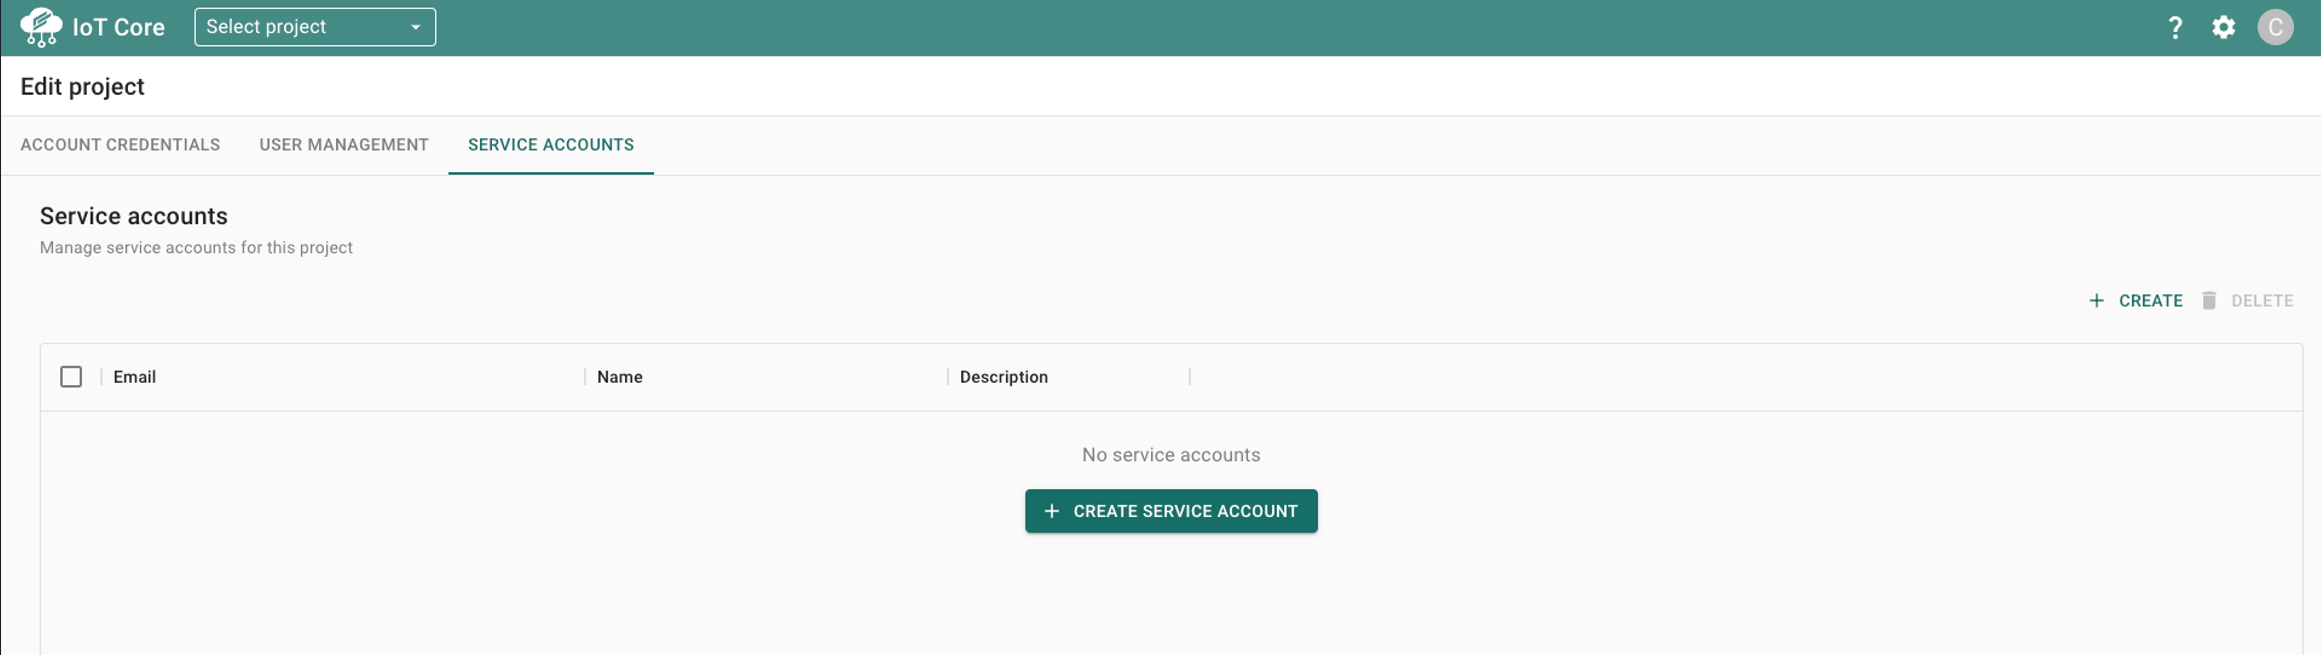Click the plus icon beside CREATE
2321x655 pixels.
point(2096,301)
